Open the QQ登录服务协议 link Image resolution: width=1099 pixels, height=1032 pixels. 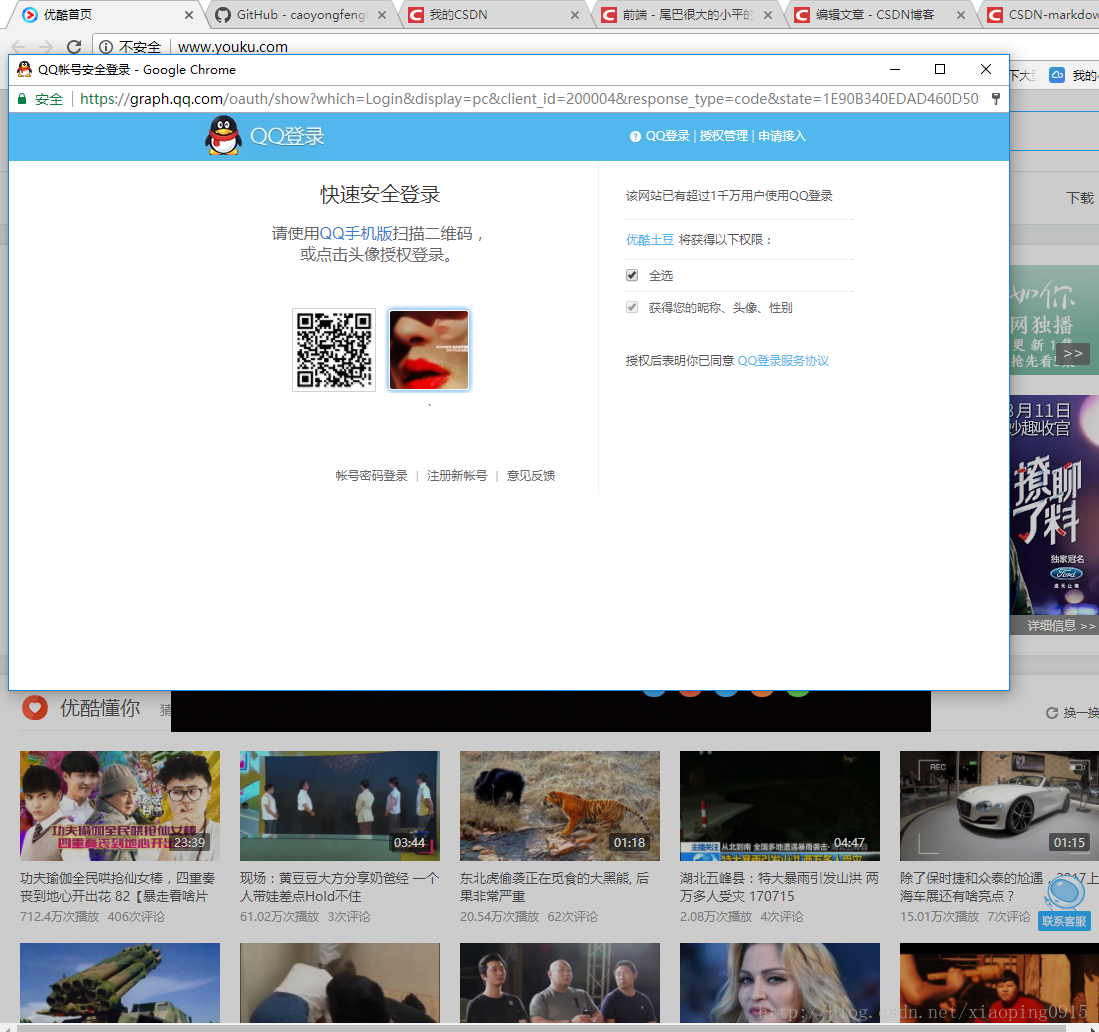click(x=783, y=361)
